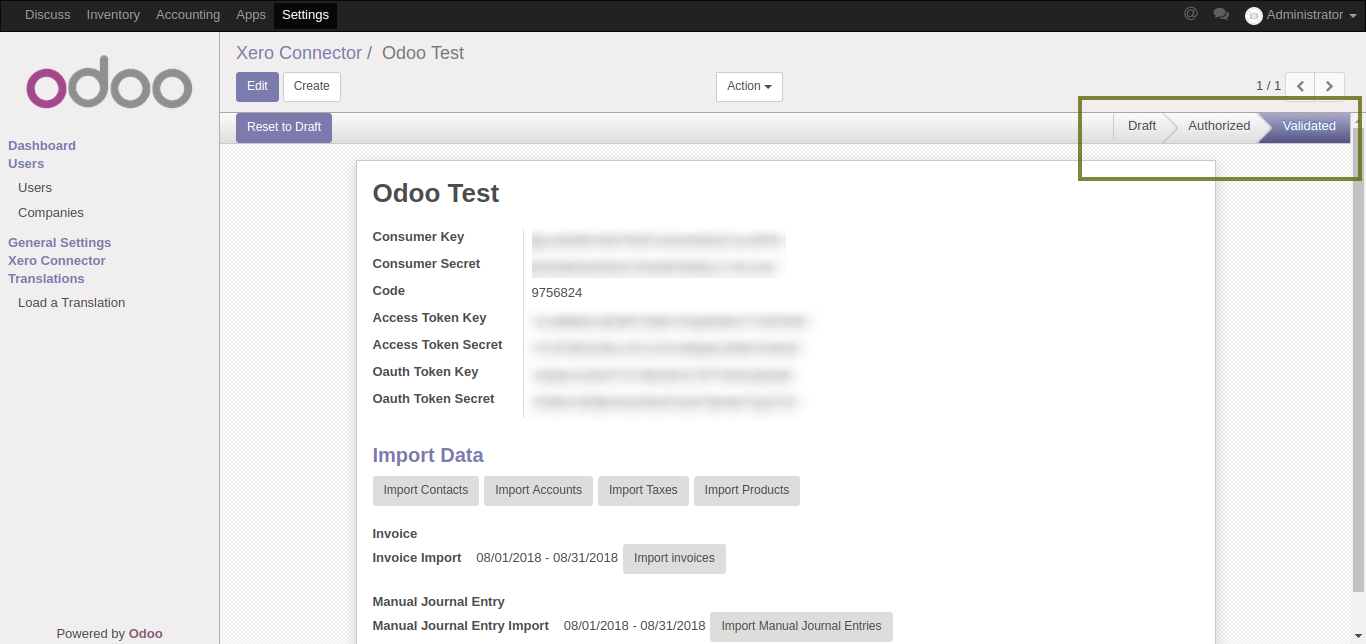Click the Code value 9756824
The width and height of the screenshot is (1366, 644).
(557, 293)
